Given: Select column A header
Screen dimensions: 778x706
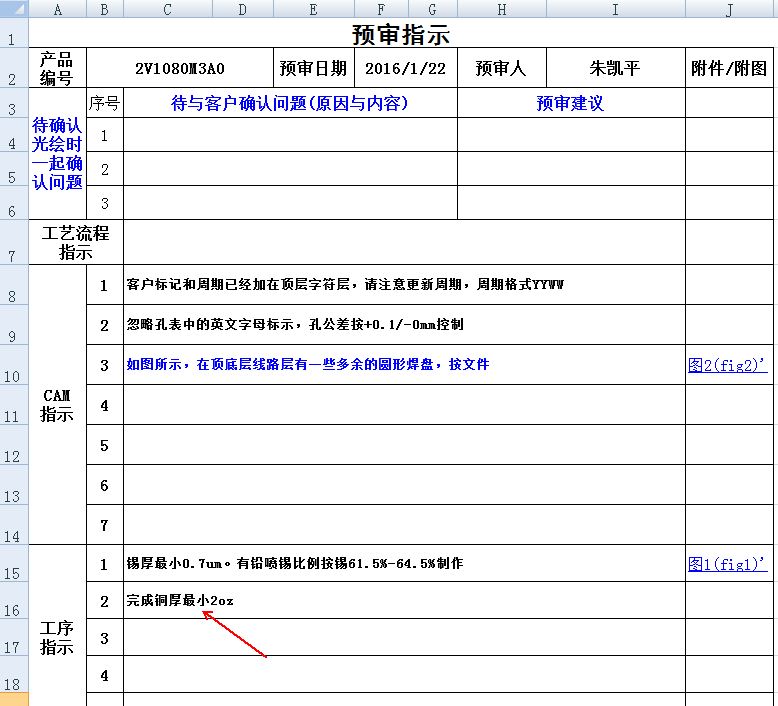Looking at the screenshot, I should click(x=58, y=8).
